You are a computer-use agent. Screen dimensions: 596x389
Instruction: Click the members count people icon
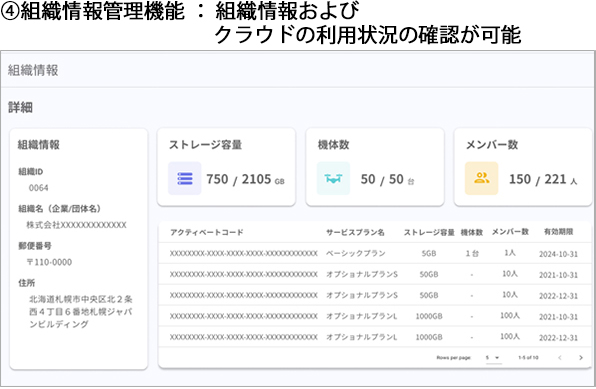coord(482,178)
